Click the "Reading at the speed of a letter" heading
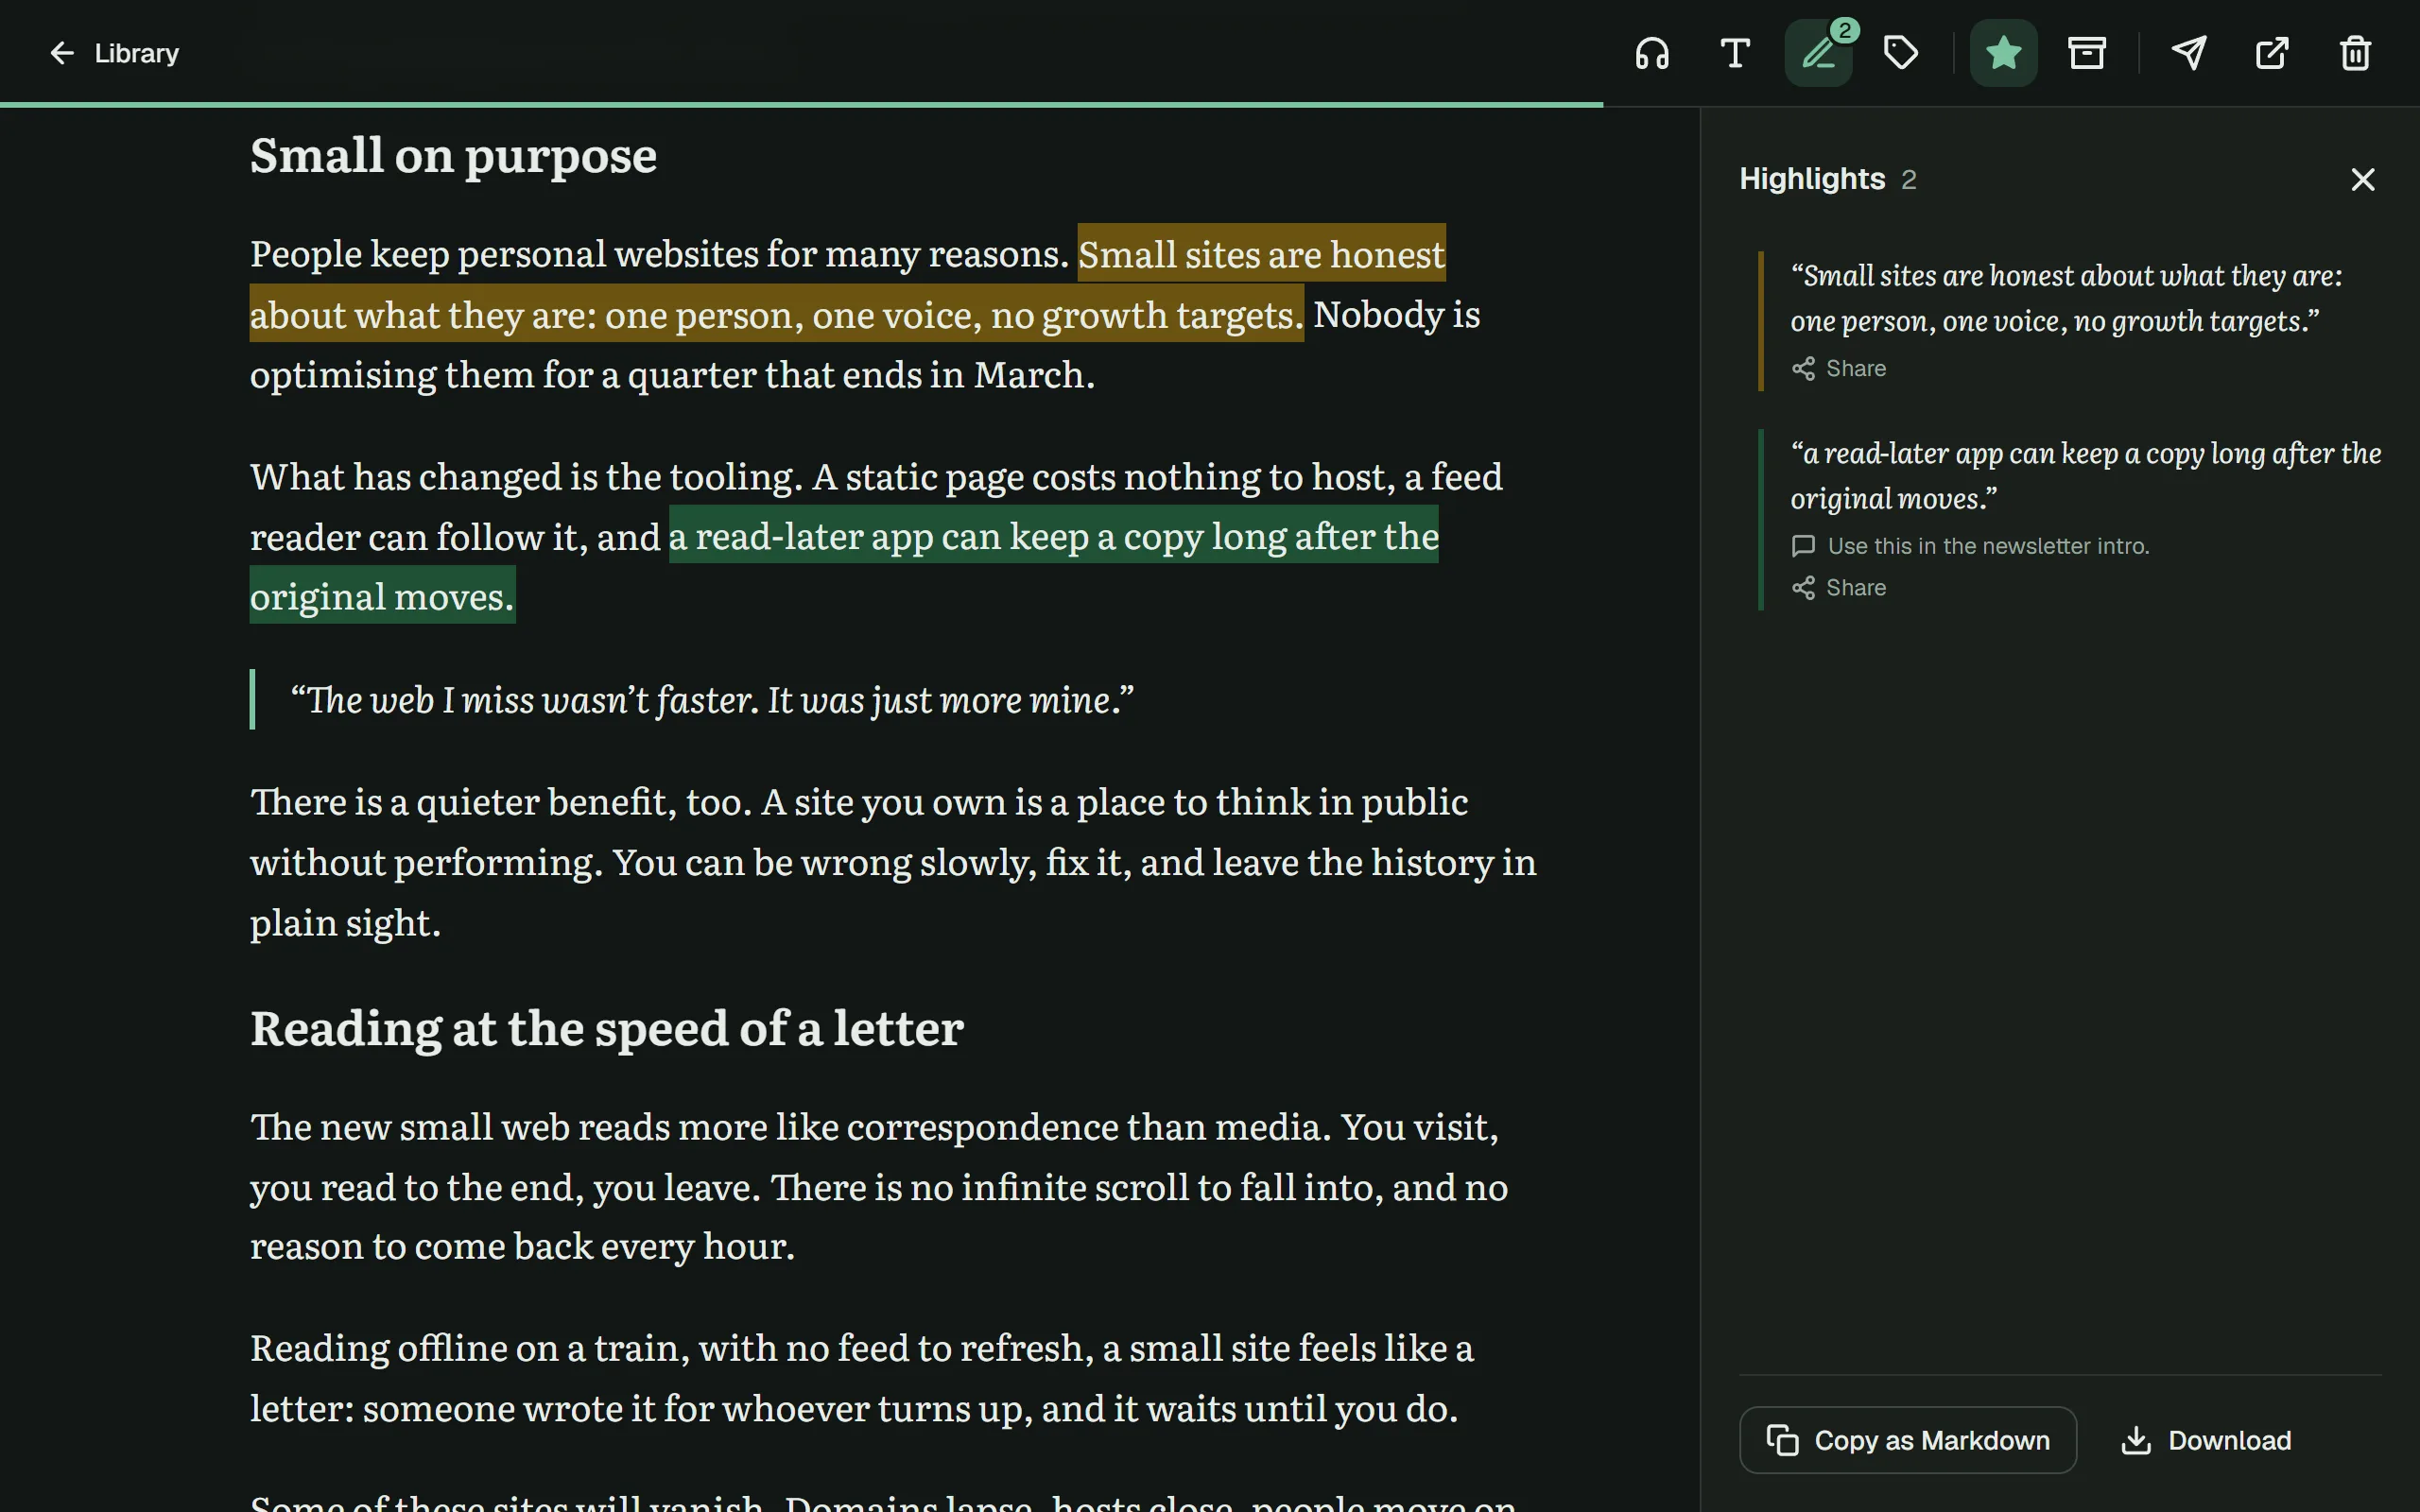2420x1512 pixels. click(x=607, y=1029)
